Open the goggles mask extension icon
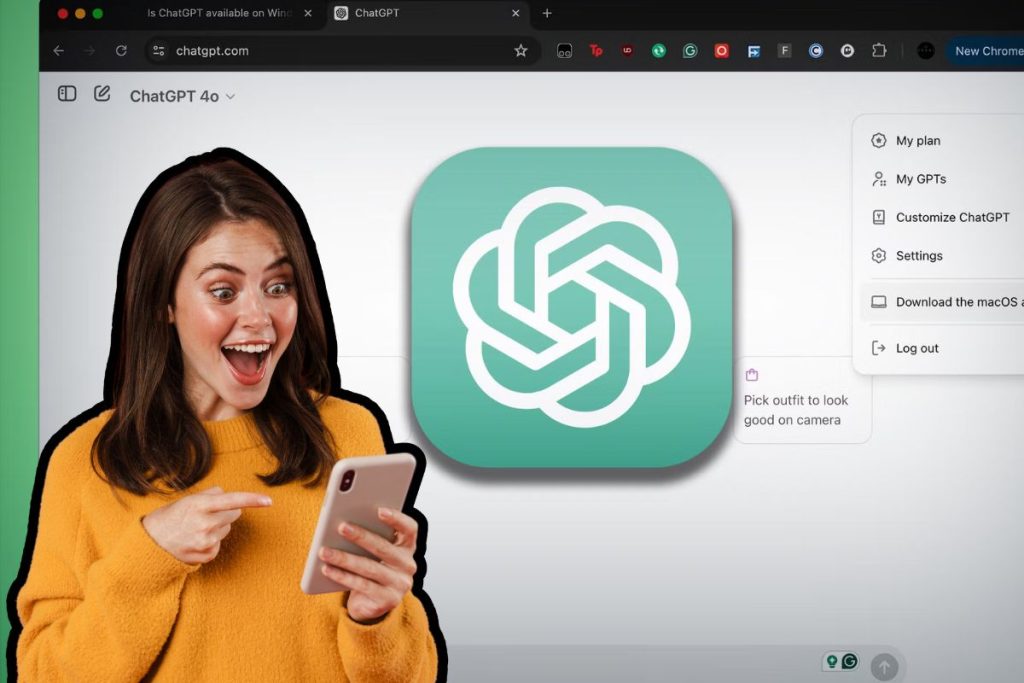The width and height of the screenshot is (1024, 683). click(564, 51)
